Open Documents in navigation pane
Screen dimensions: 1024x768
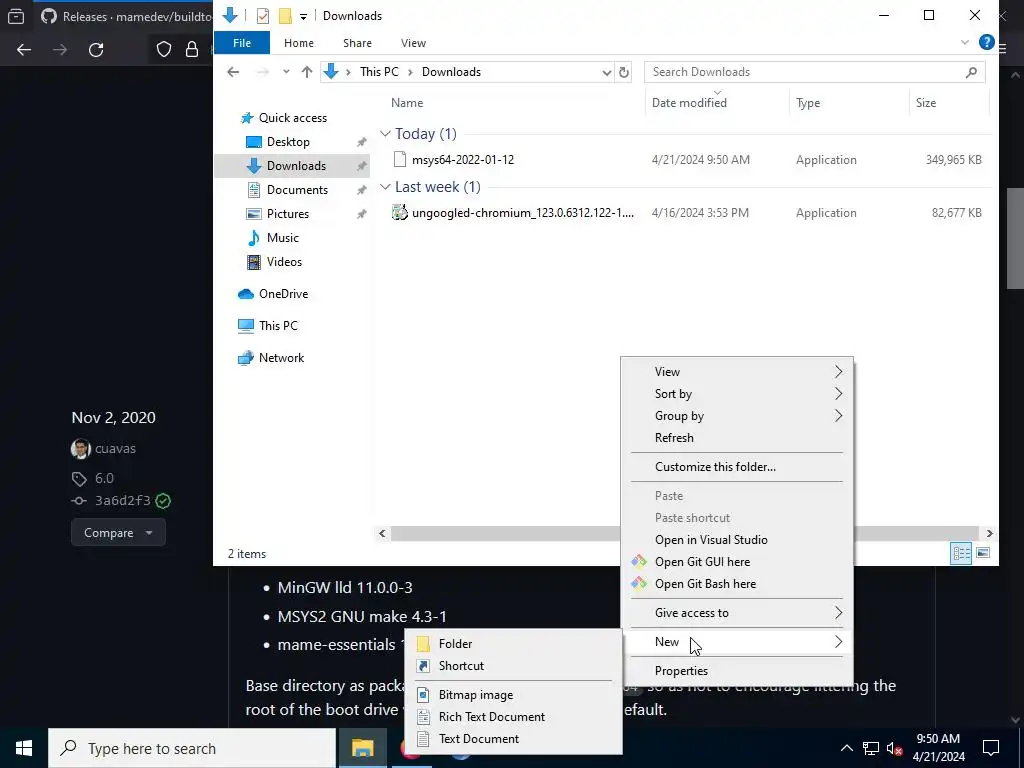[x=297, y=189]
